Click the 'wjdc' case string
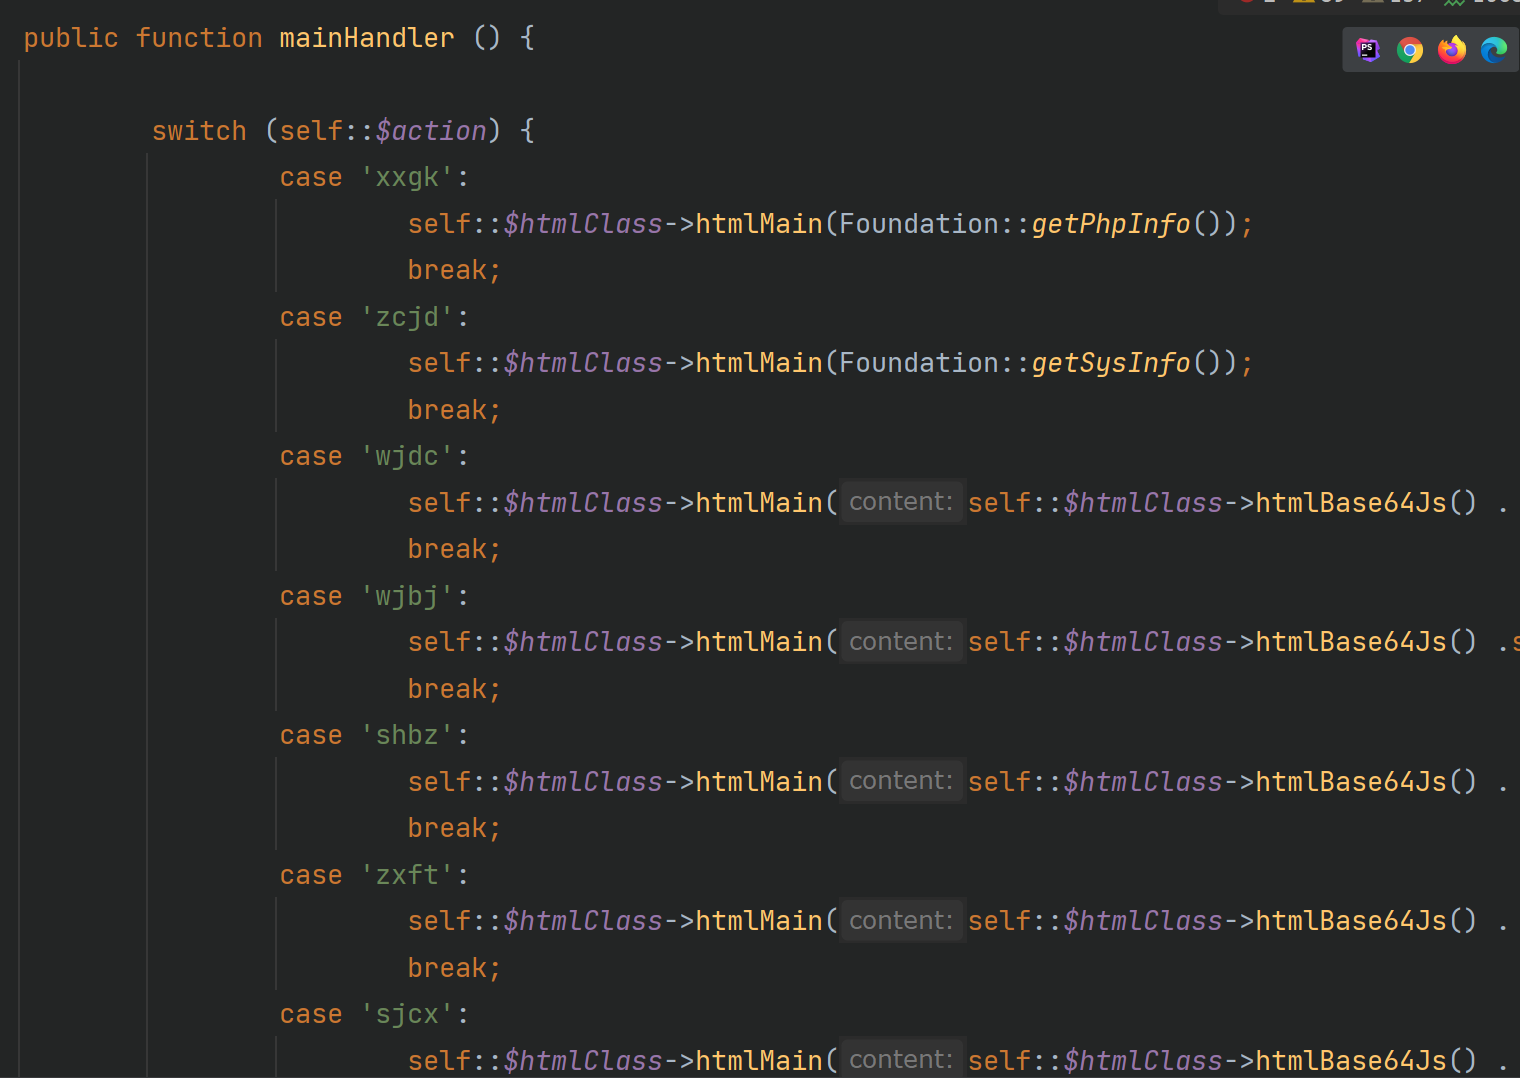The width and height of the screenshot is (1520, 1078). pyautogui.click(x=407, y=457)
